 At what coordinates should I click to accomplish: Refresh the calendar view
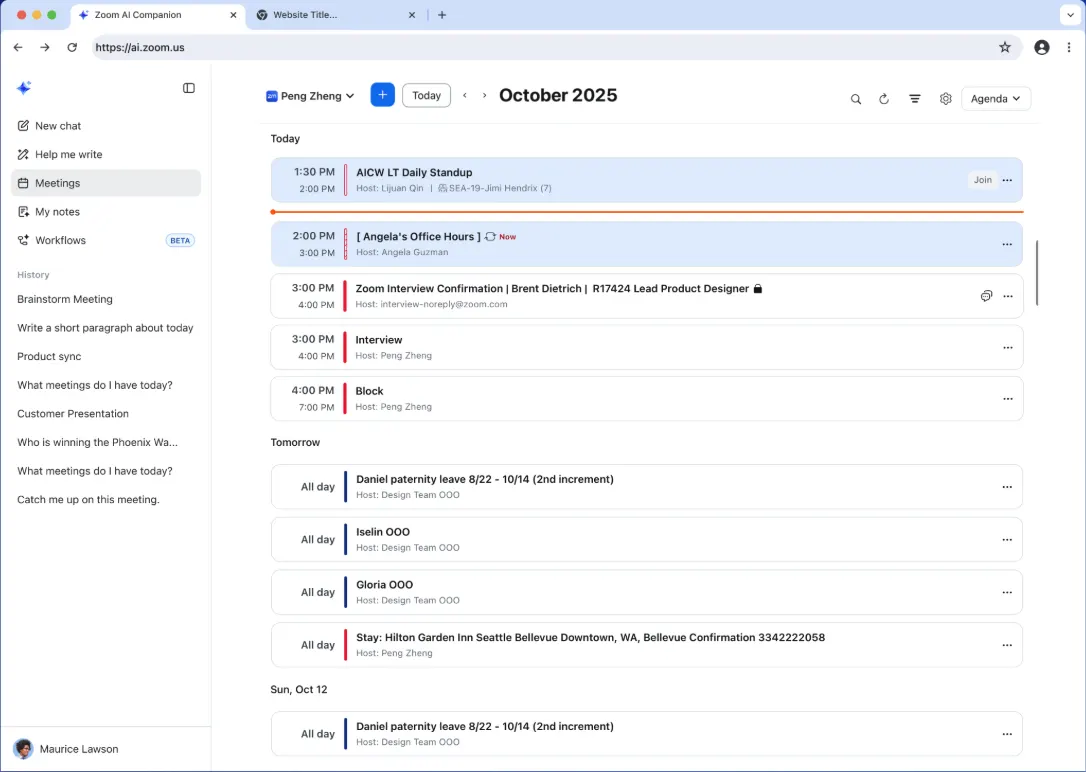click(884, 98)
